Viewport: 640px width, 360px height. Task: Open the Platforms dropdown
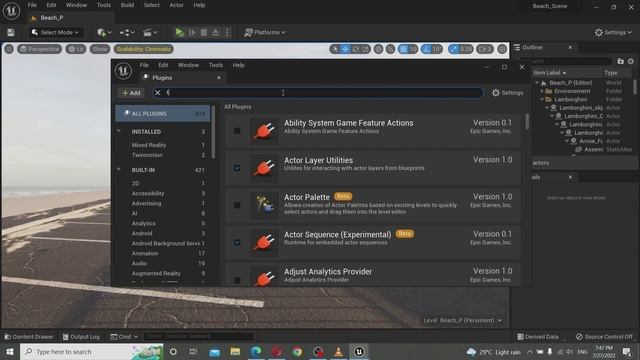264,32
